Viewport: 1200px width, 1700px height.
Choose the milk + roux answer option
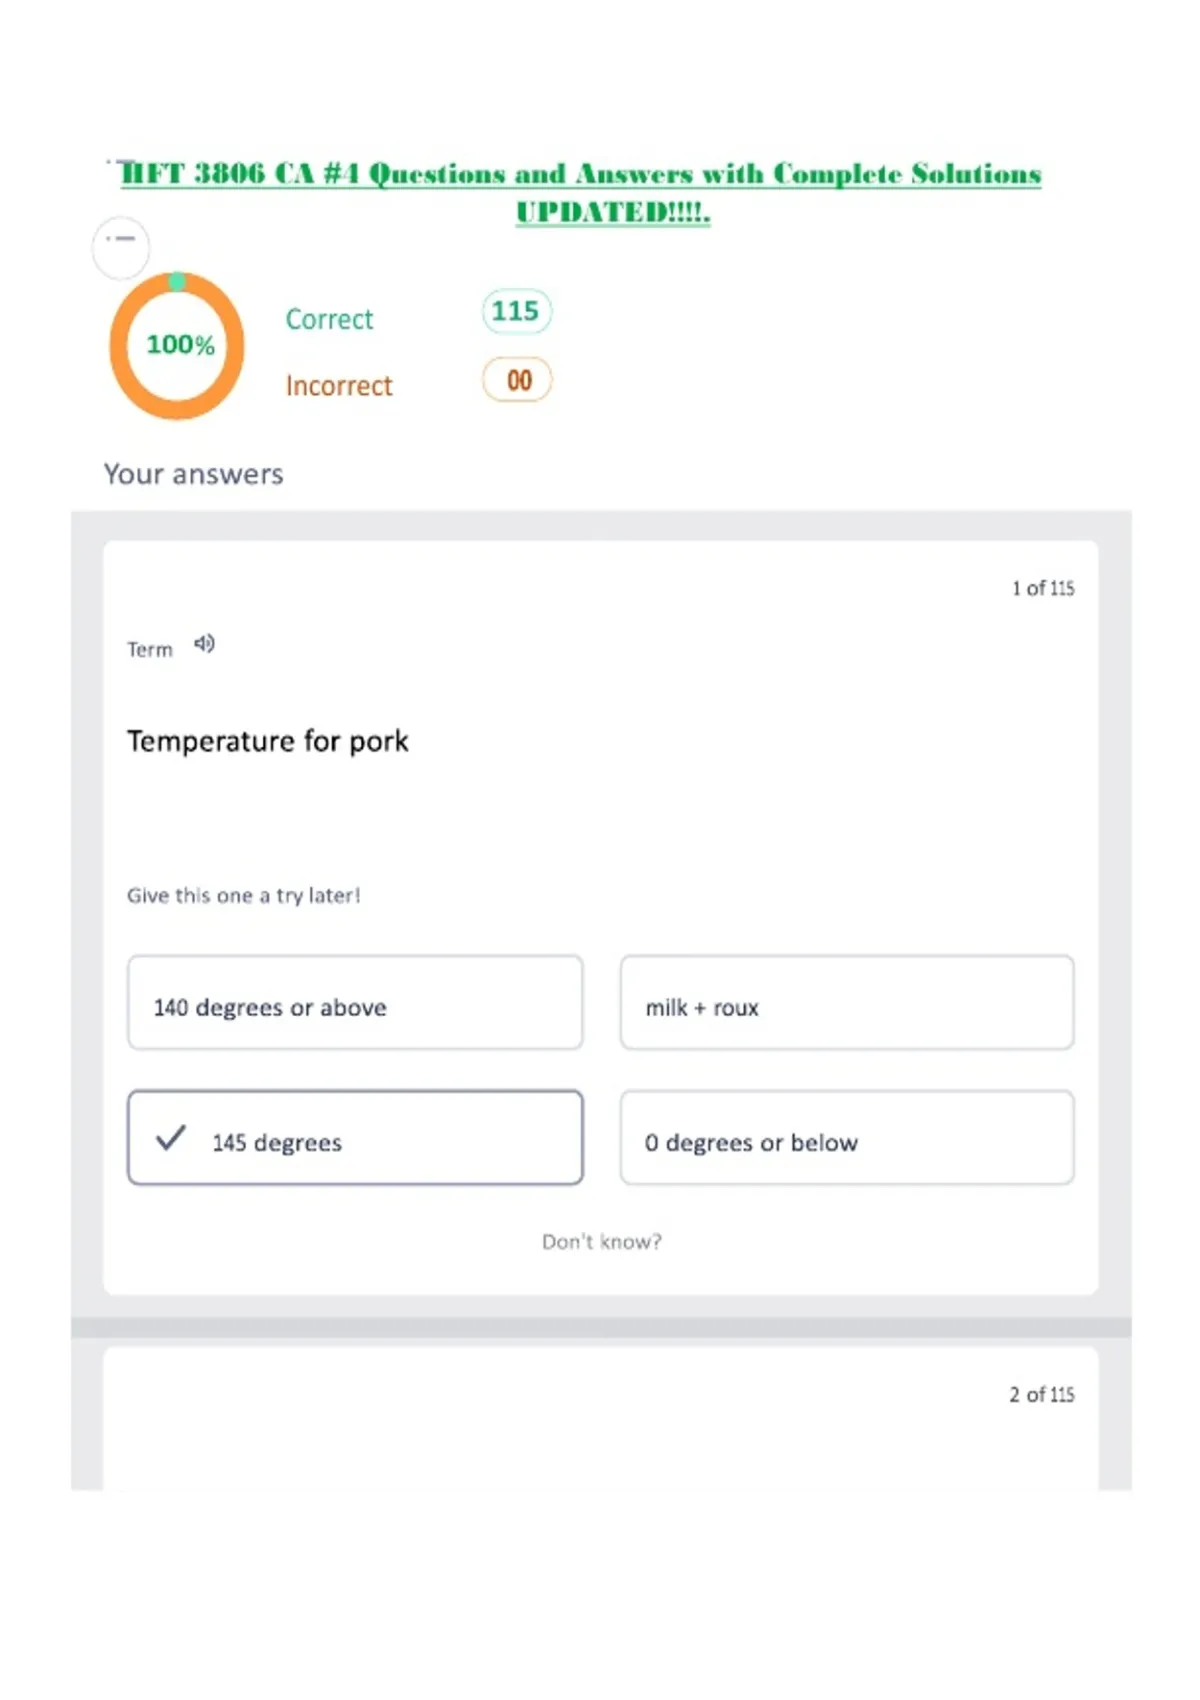click(847, 1003)
